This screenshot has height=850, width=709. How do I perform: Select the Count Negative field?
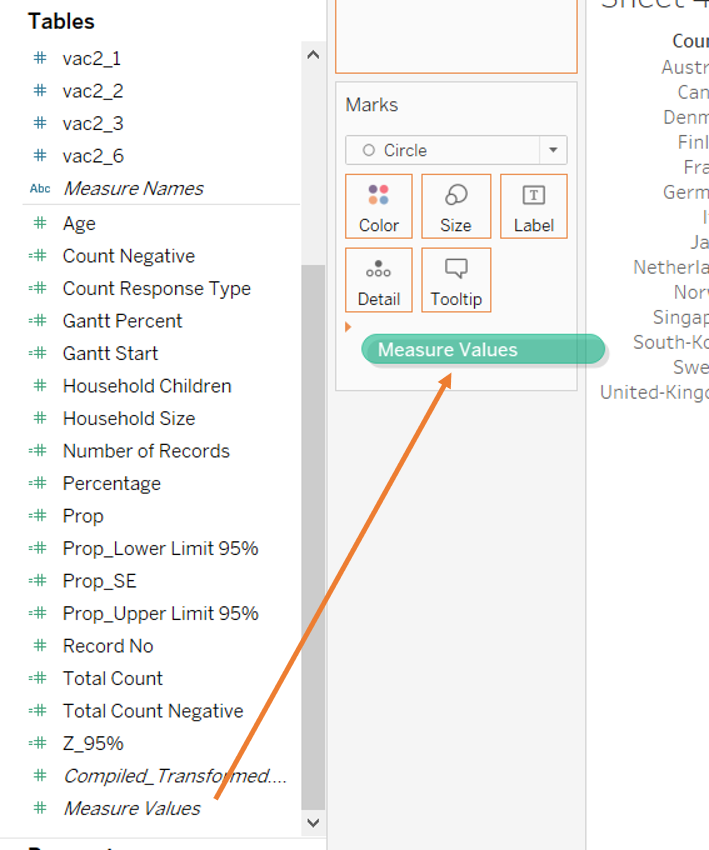[x=128, y=256]
